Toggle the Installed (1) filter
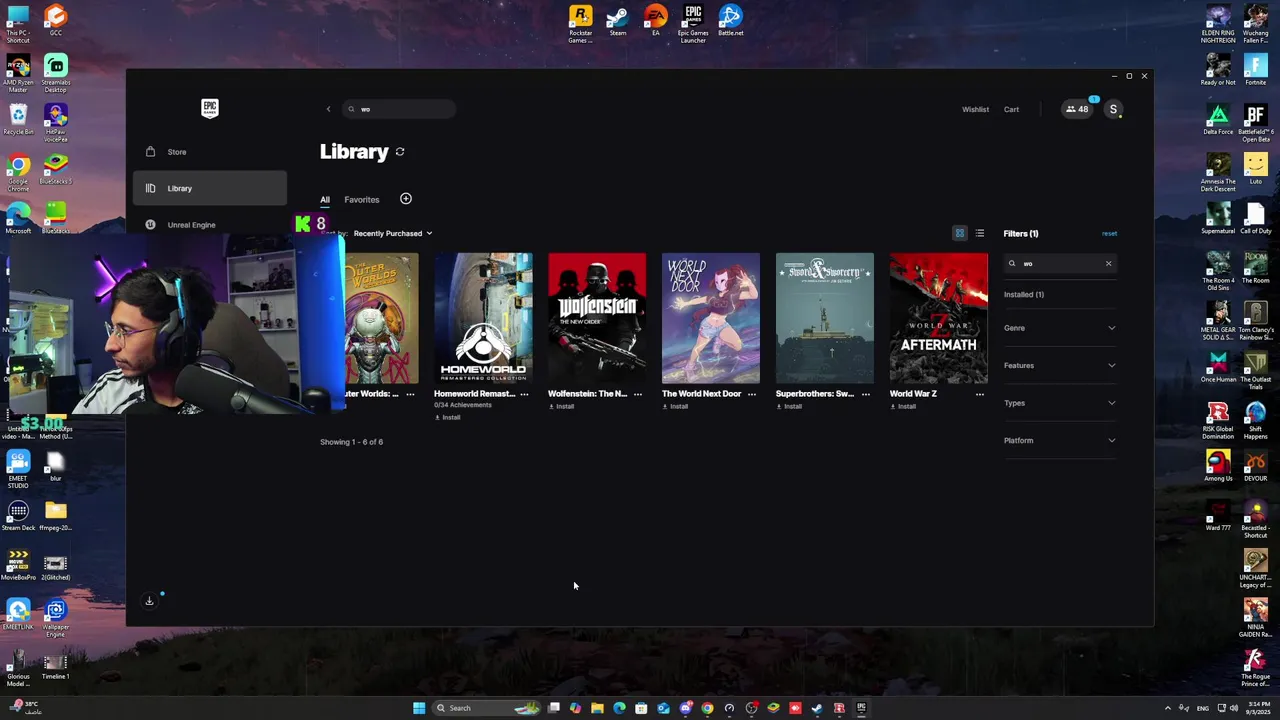Screen dimensions: 1280x720 [1024, 295]
